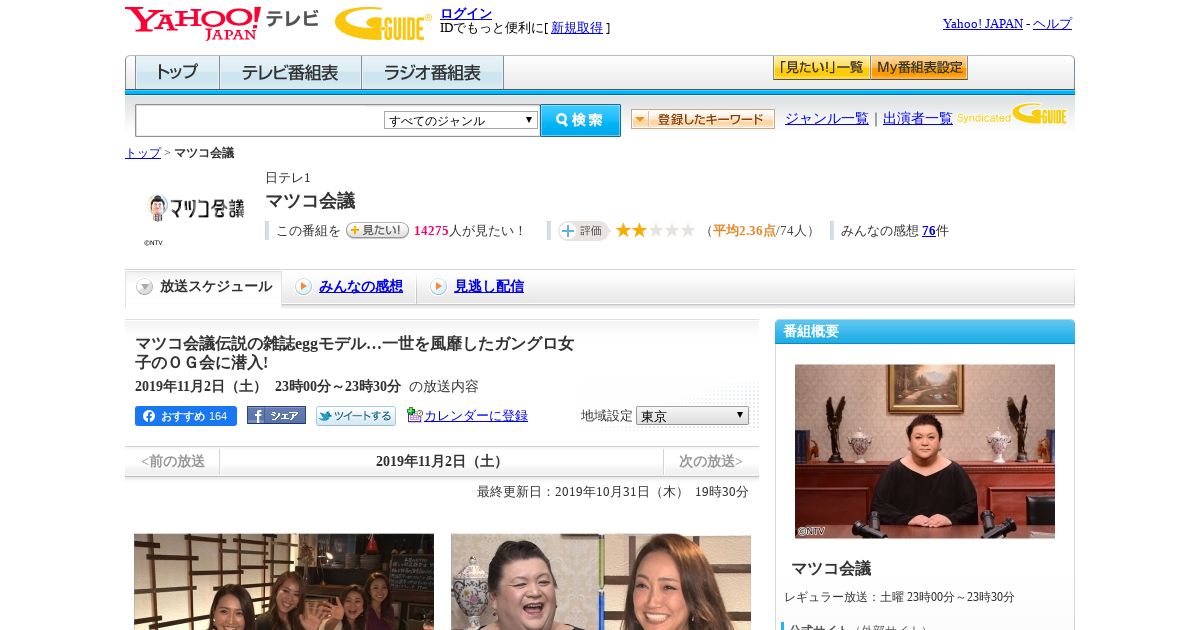Open ジャンル一覧 link
The width and height of the screenshot is (1200, 630).
tap(827, 118)
